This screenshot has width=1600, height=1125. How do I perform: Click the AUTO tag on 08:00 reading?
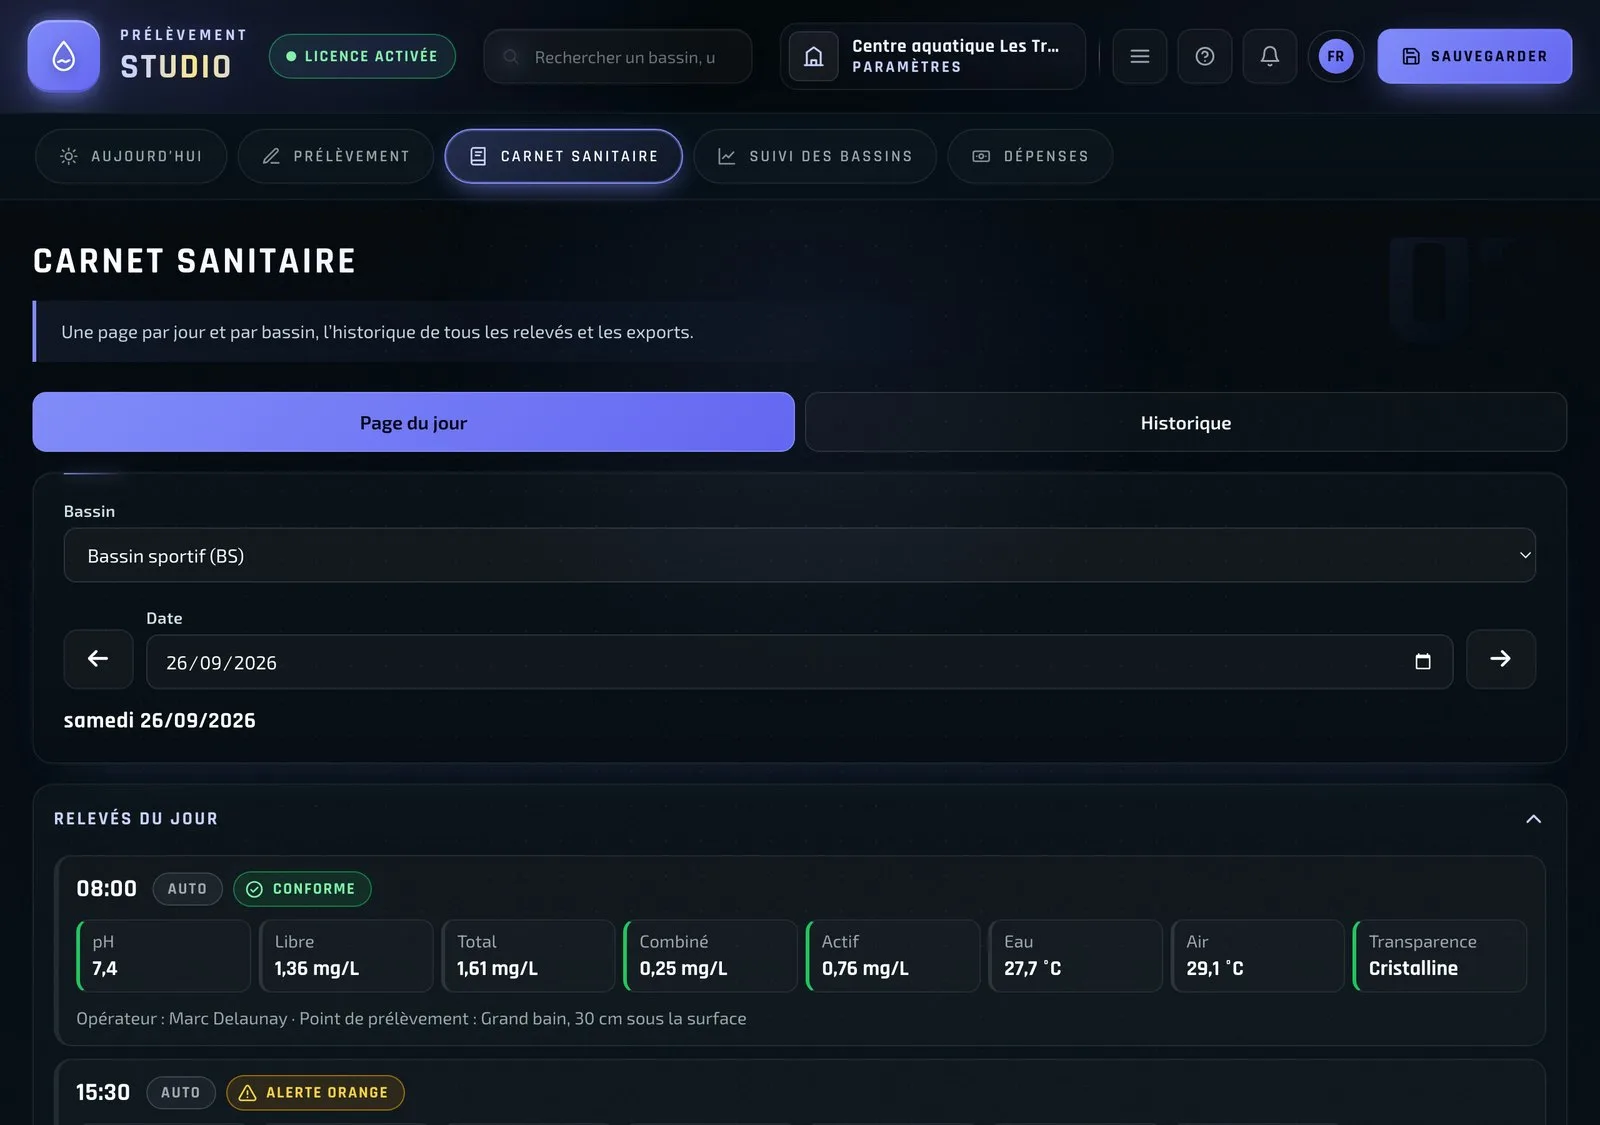tap(187, 889)
